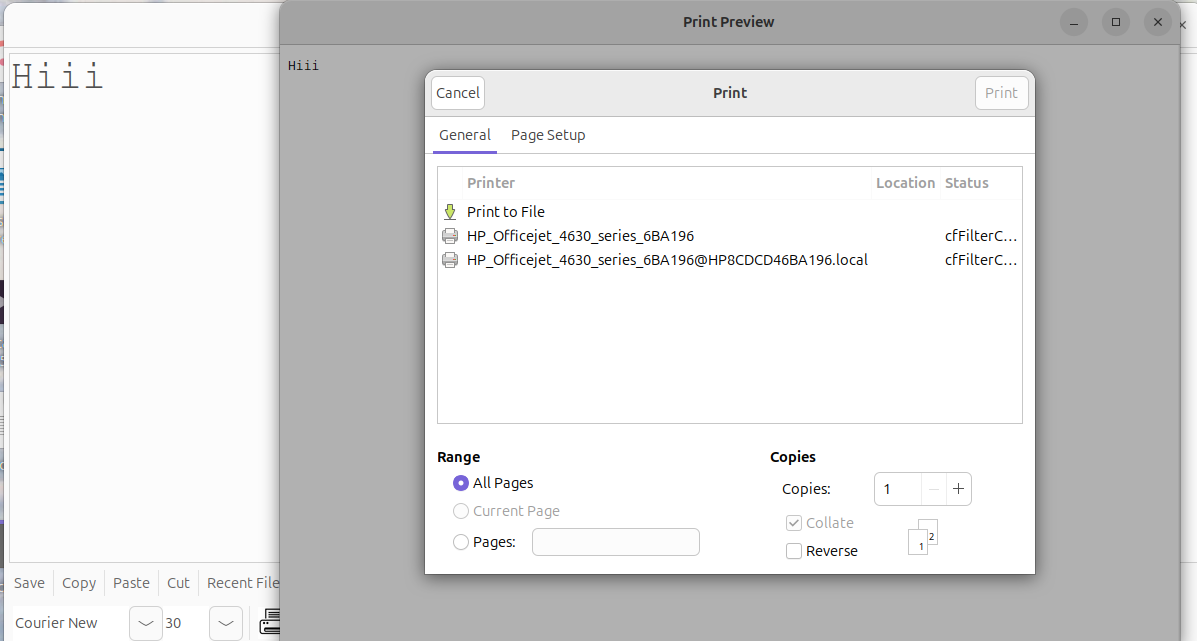Viewport: 1197px width, 641px height.
Task: Select the All Pages radio button
Action: [x=460, y=482]
